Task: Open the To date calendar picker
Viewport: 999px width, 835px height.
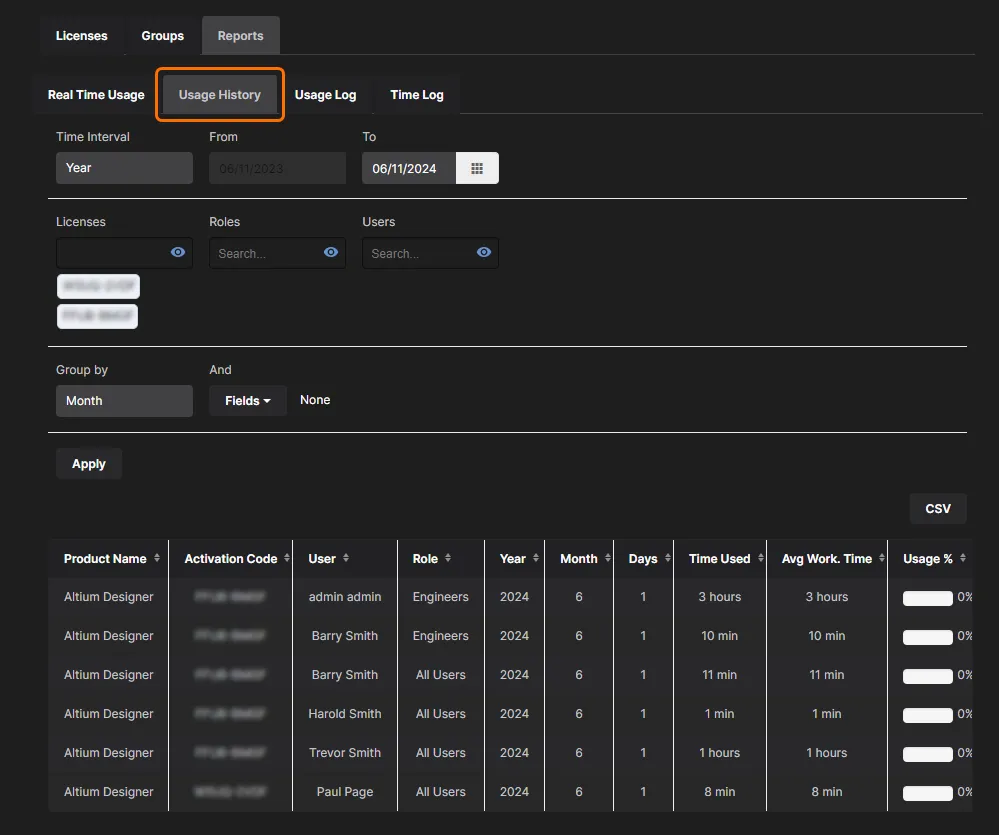Action: click(x=477, y=168)
